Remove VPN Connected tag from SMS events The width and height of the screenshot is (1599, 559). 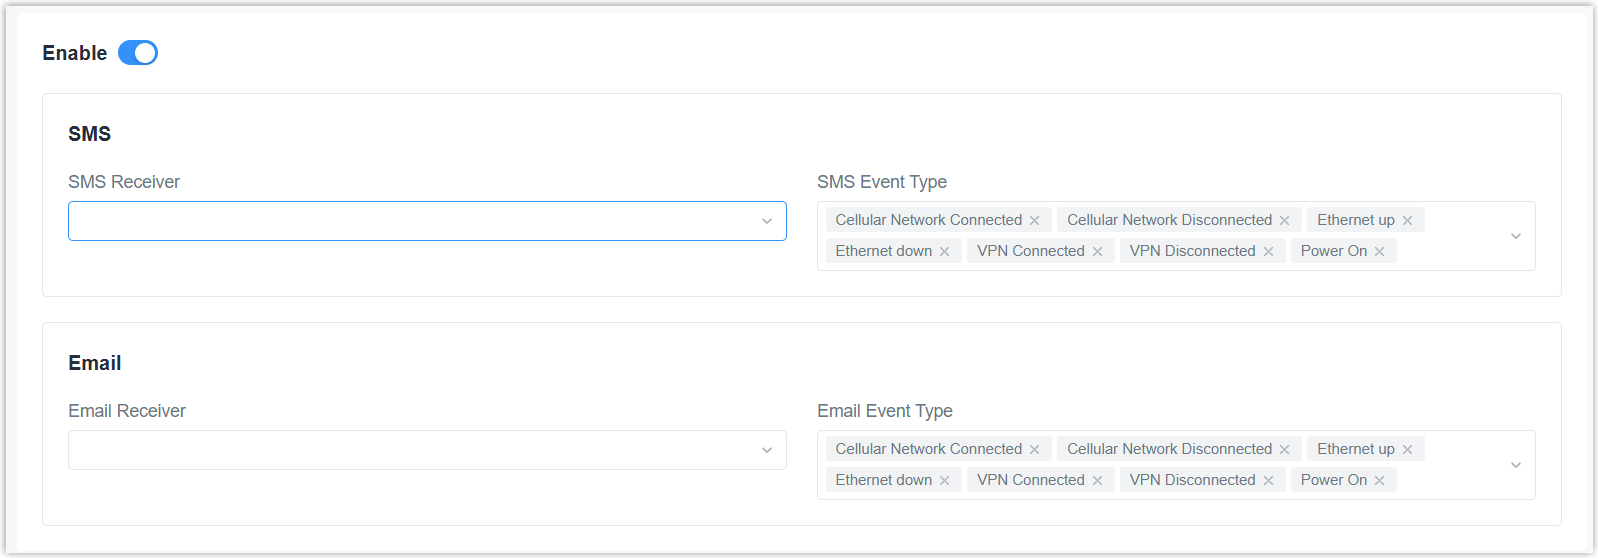[x=1097, y=252]
